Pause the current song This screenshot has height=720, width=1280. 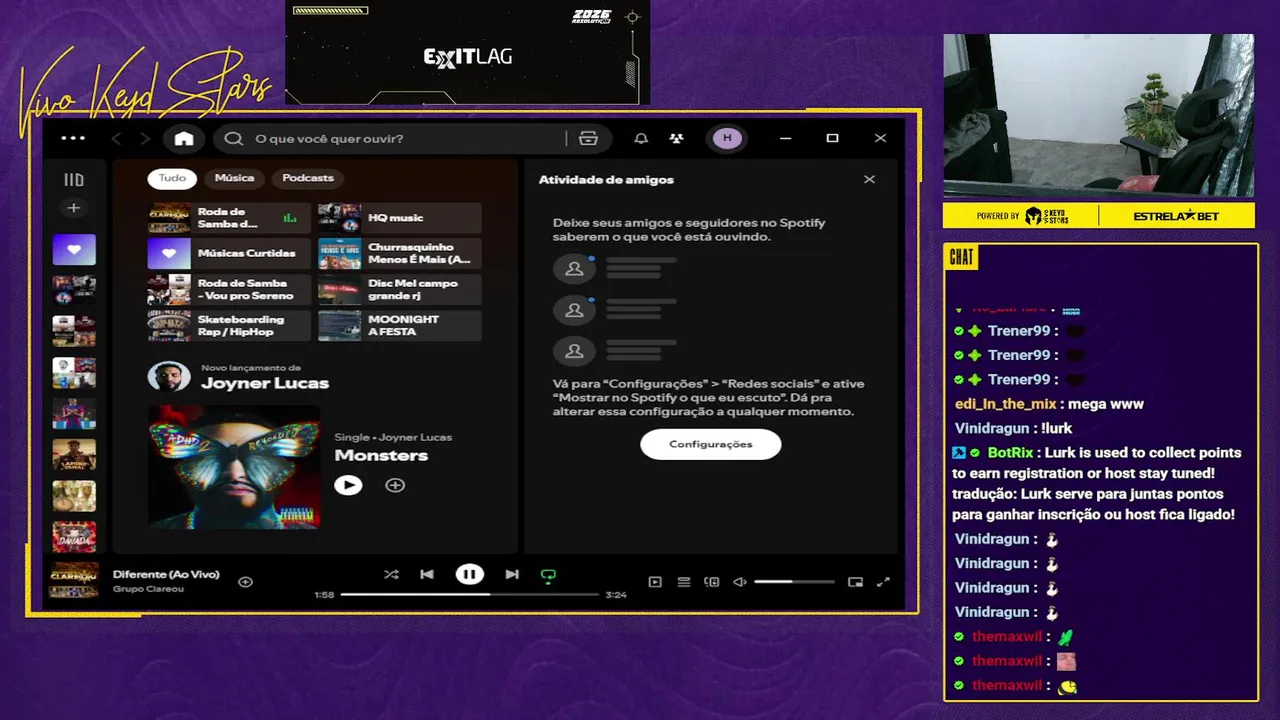469,574
